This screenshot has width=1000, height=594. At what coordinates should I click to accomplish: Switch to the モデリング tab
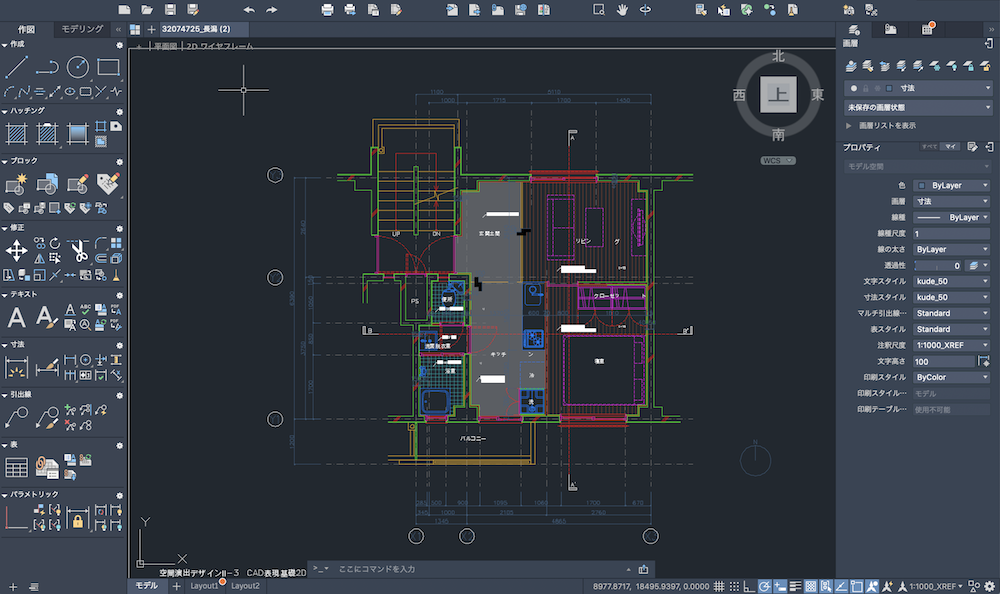[82, 29]
